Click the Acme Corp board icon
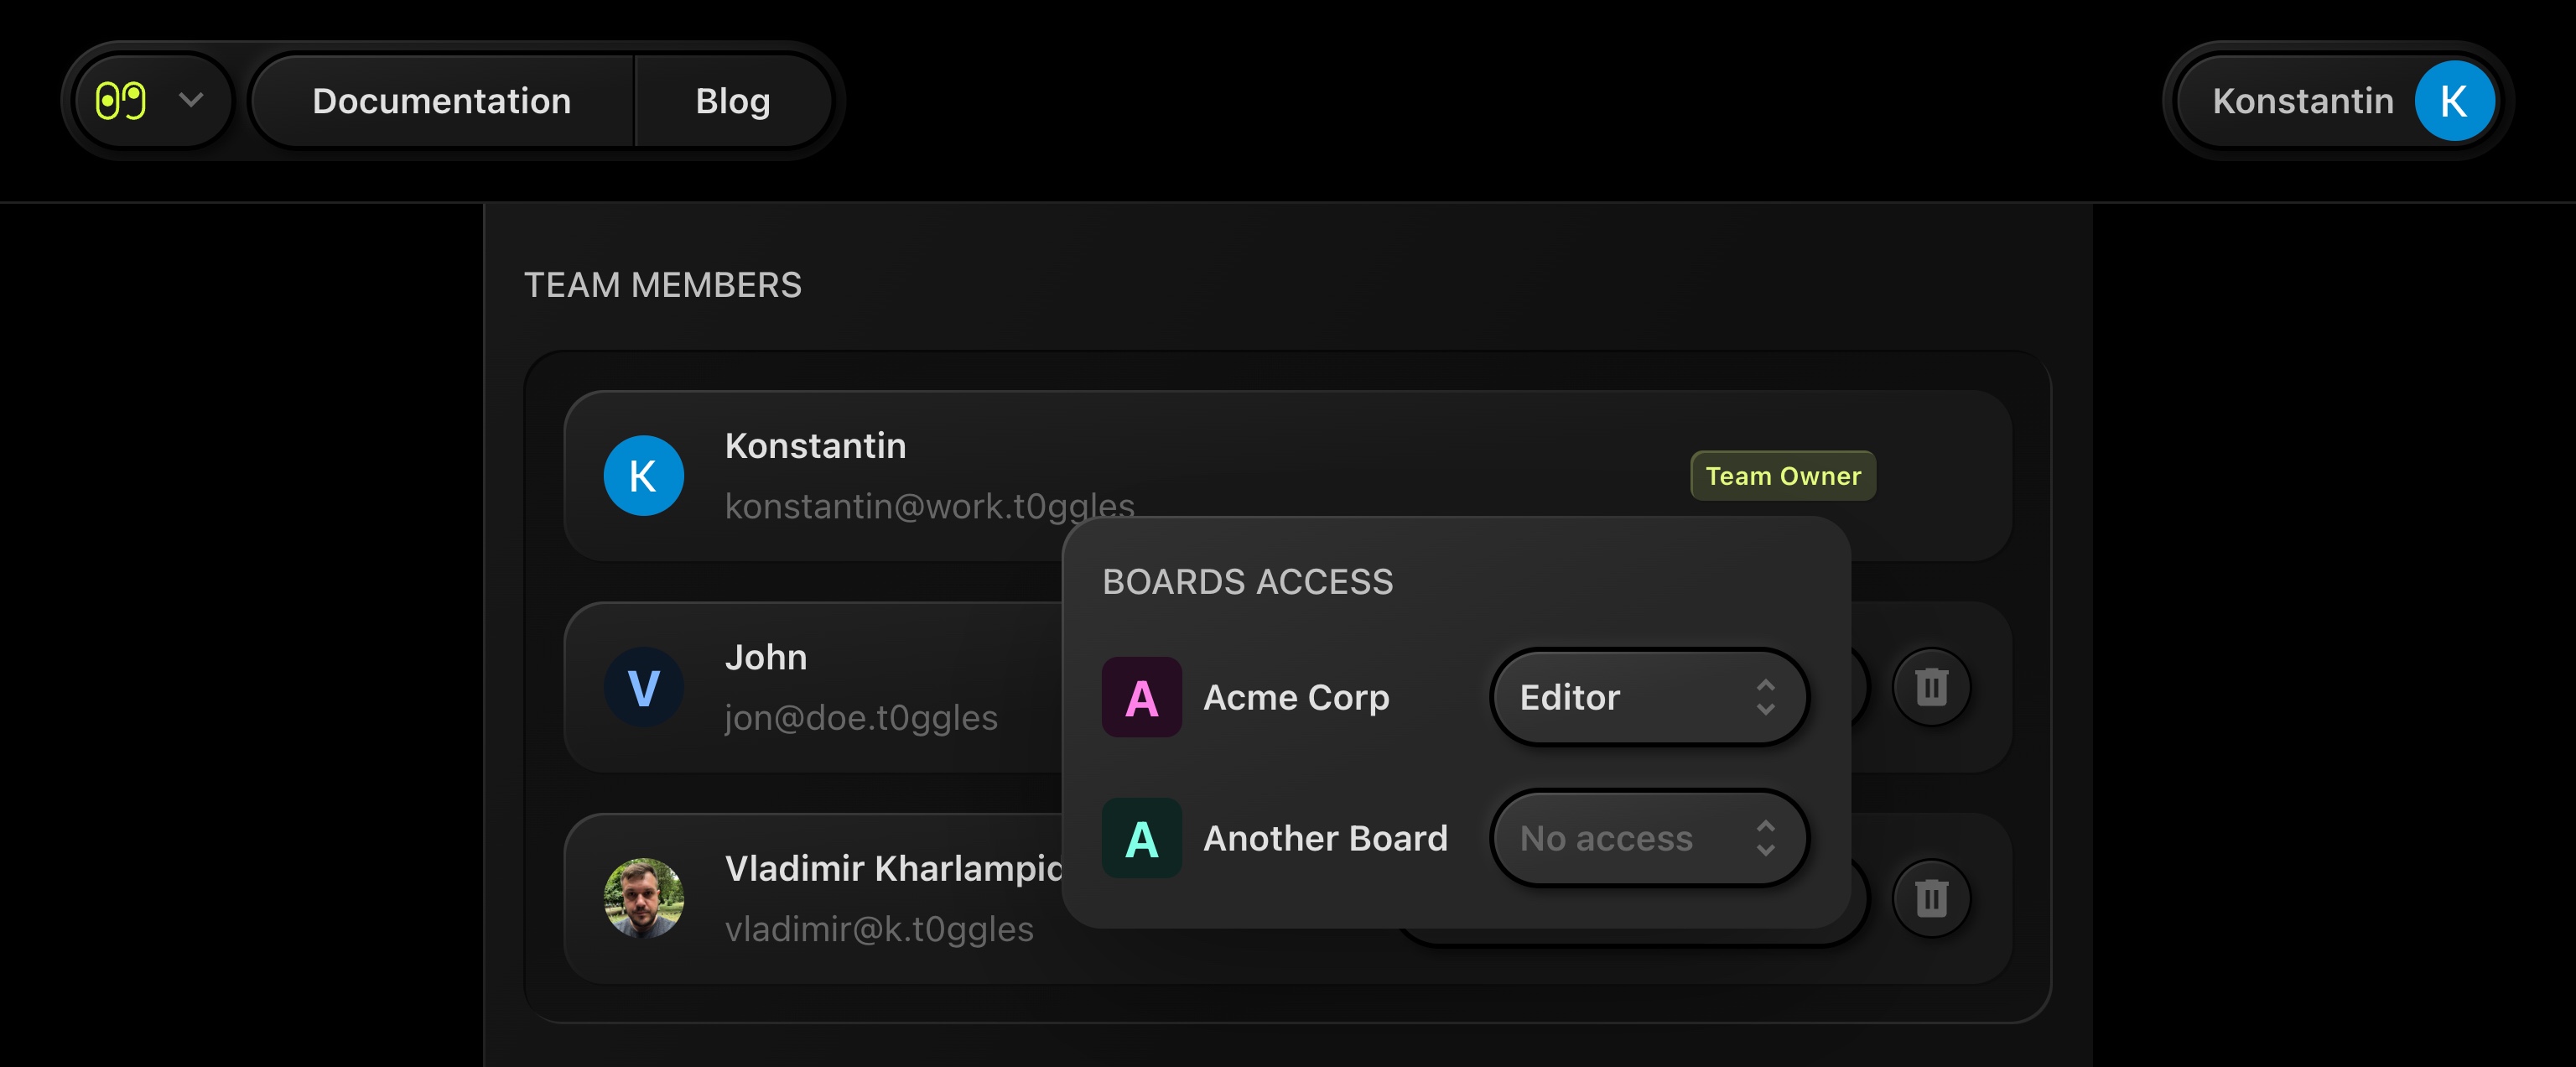Viewport: 2576px width, 1067px height. (1141, 697)
